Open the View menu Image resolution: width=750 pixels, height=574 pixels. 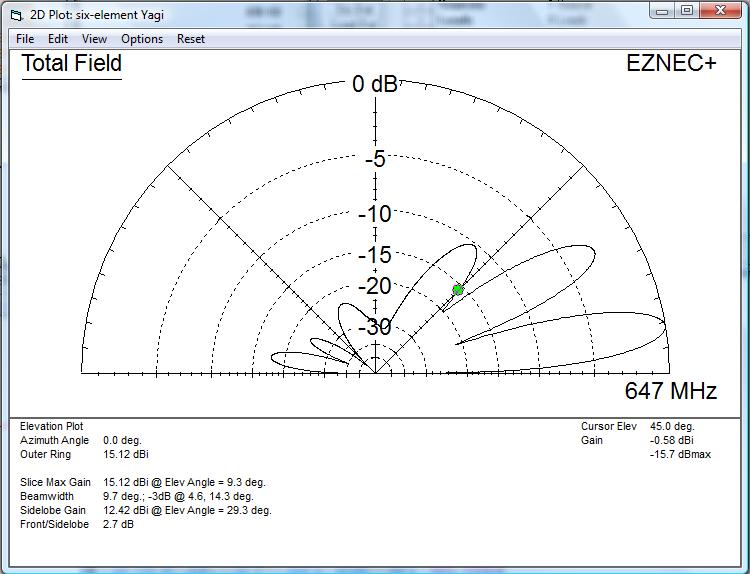coord(94,39)
